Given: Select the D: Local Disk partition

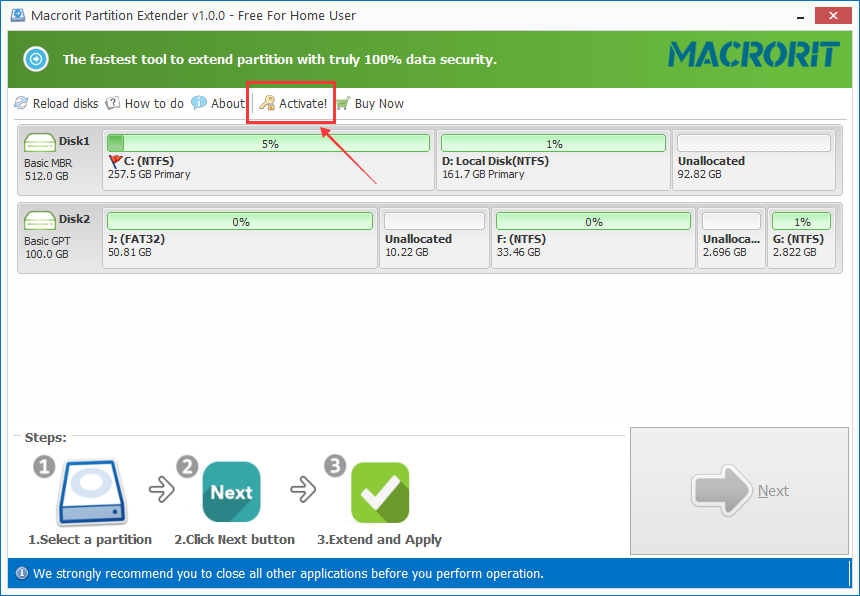Looking at the screenshot, I should point(552,167).
